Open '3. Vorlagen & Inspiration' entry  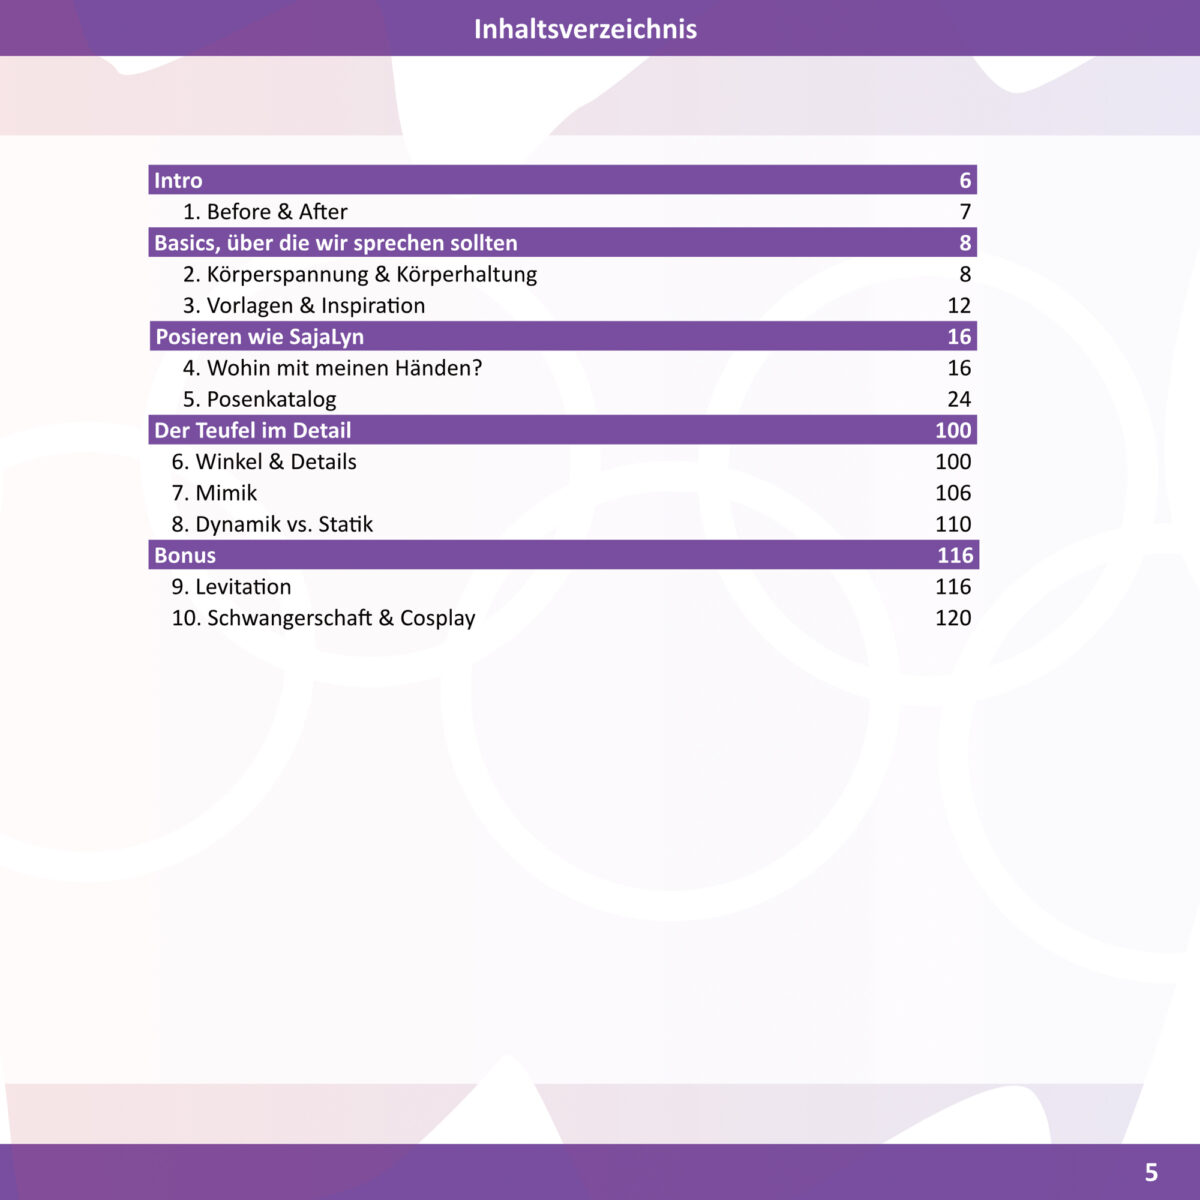pos(304,305)
